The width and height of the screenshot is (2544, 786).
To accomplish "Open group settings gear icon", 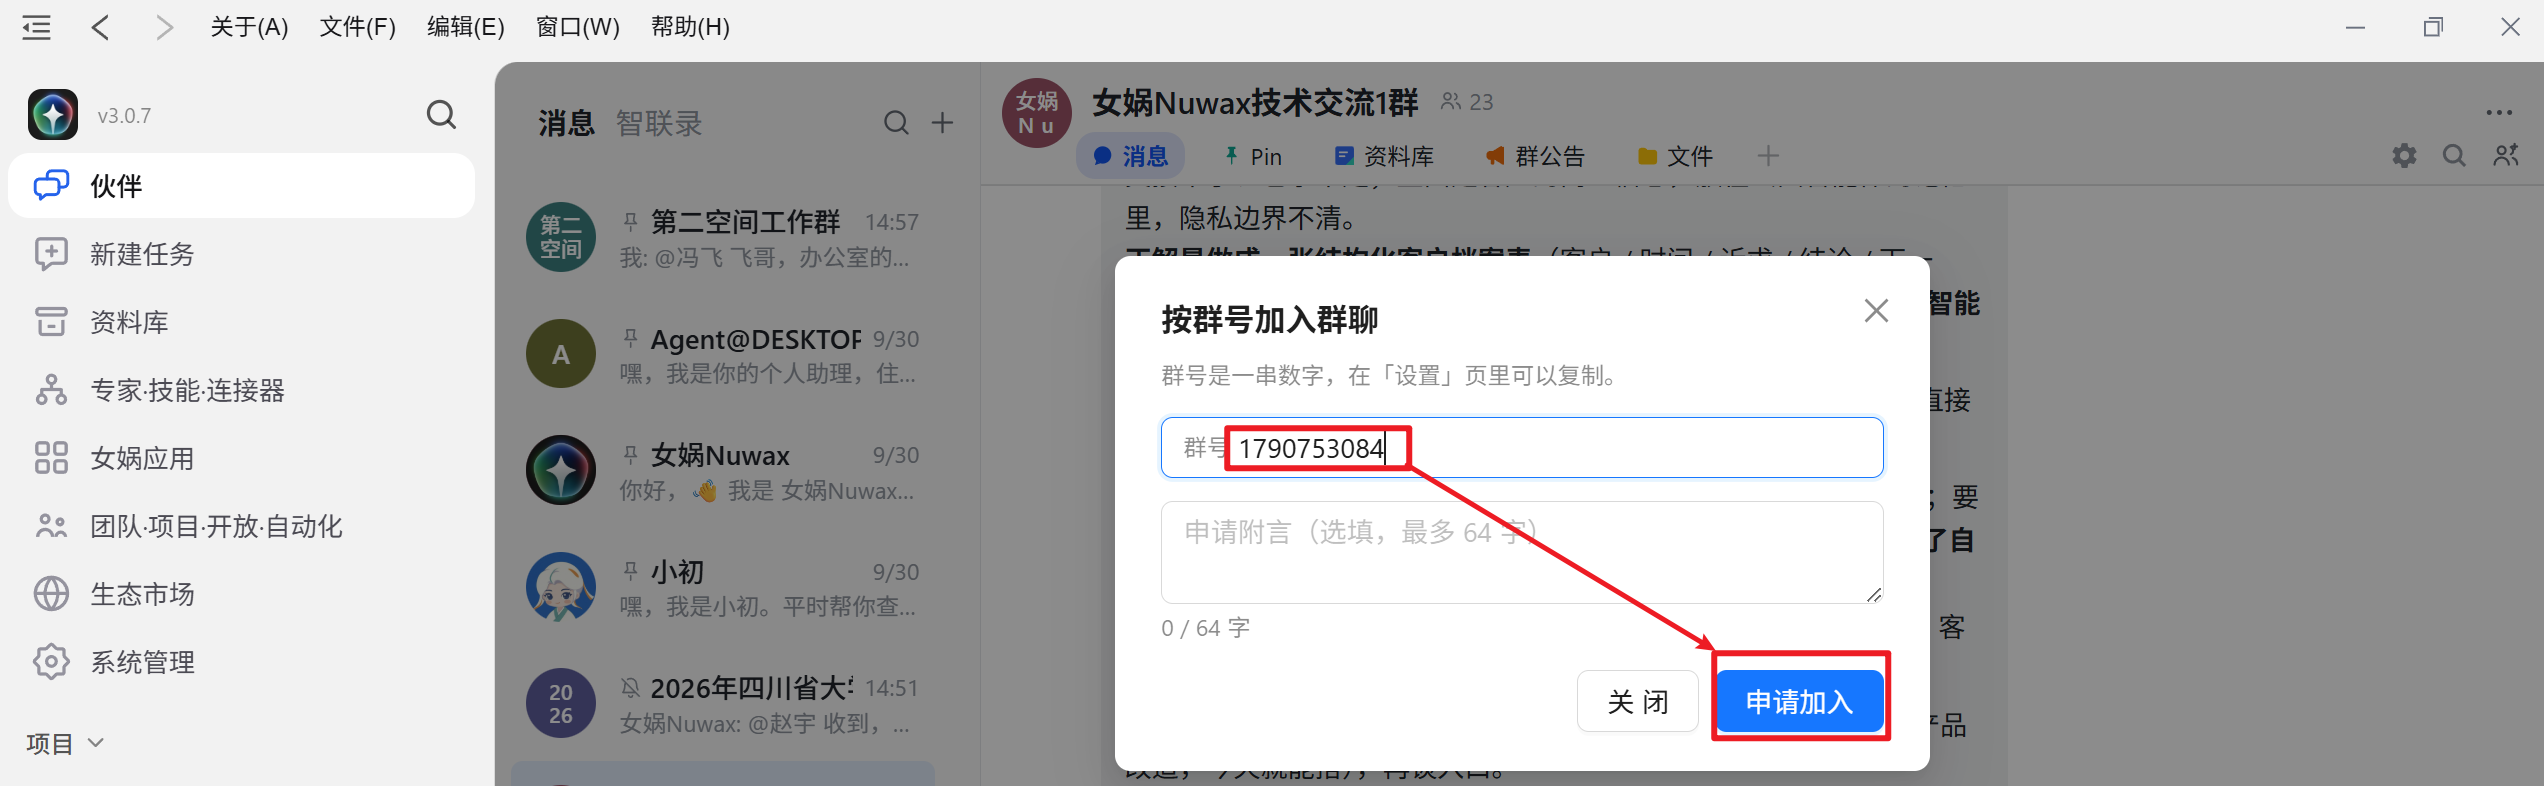I will [x=2404, y=156].
